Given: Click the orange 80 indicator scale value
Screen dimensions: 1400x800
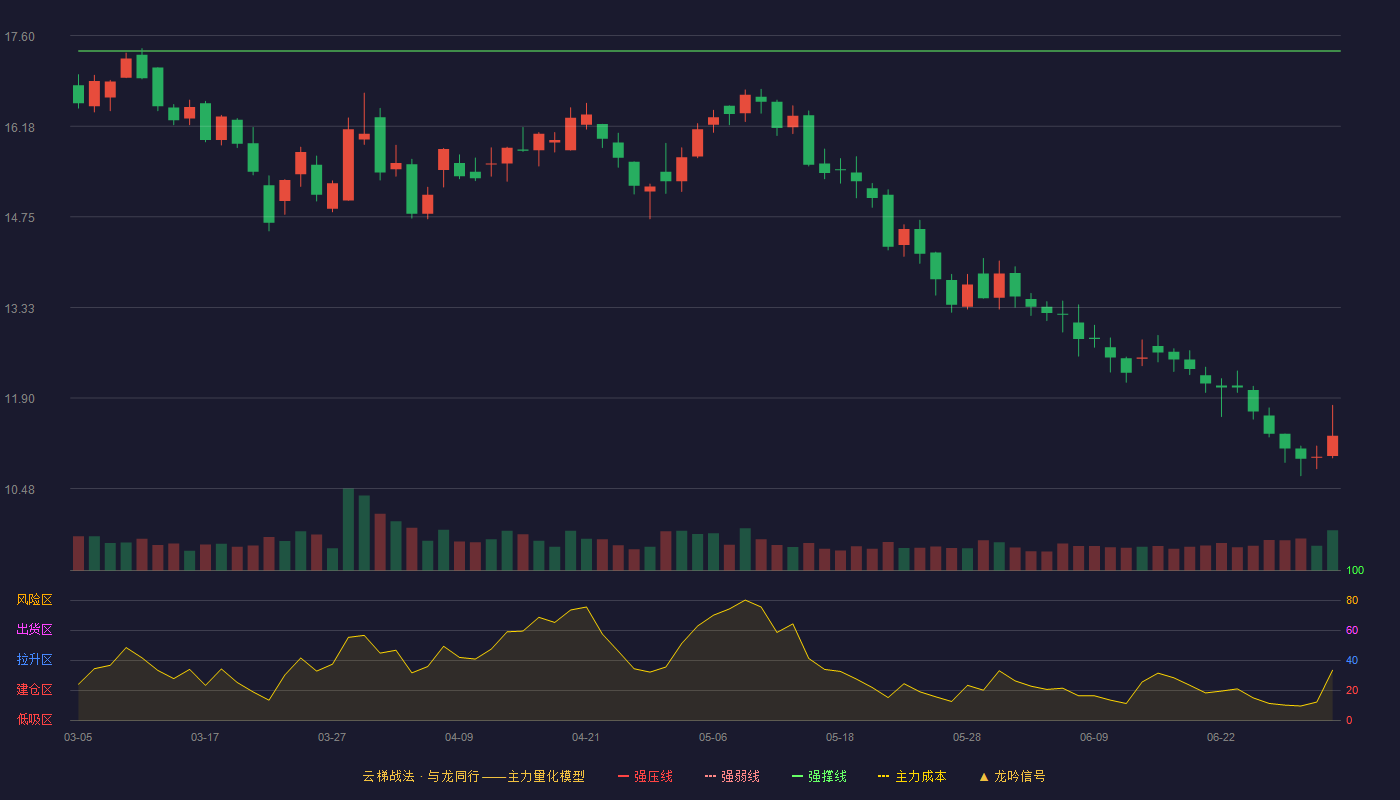Looking at the screenshot, I should coord(1352,601).
